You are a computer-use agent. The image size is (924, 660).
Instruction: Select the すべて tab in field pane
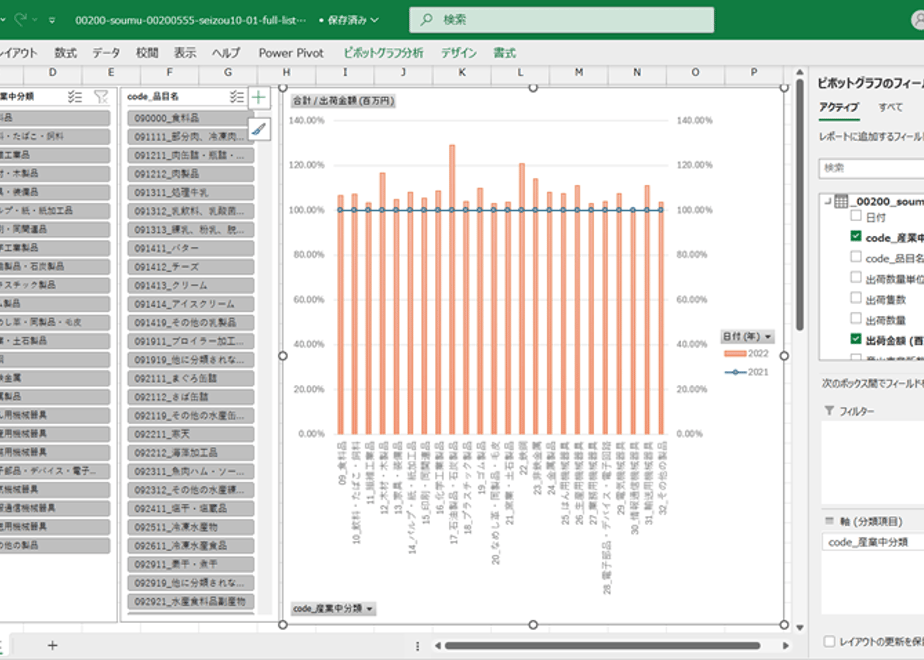pyautogui.click(x=890, y=107)
